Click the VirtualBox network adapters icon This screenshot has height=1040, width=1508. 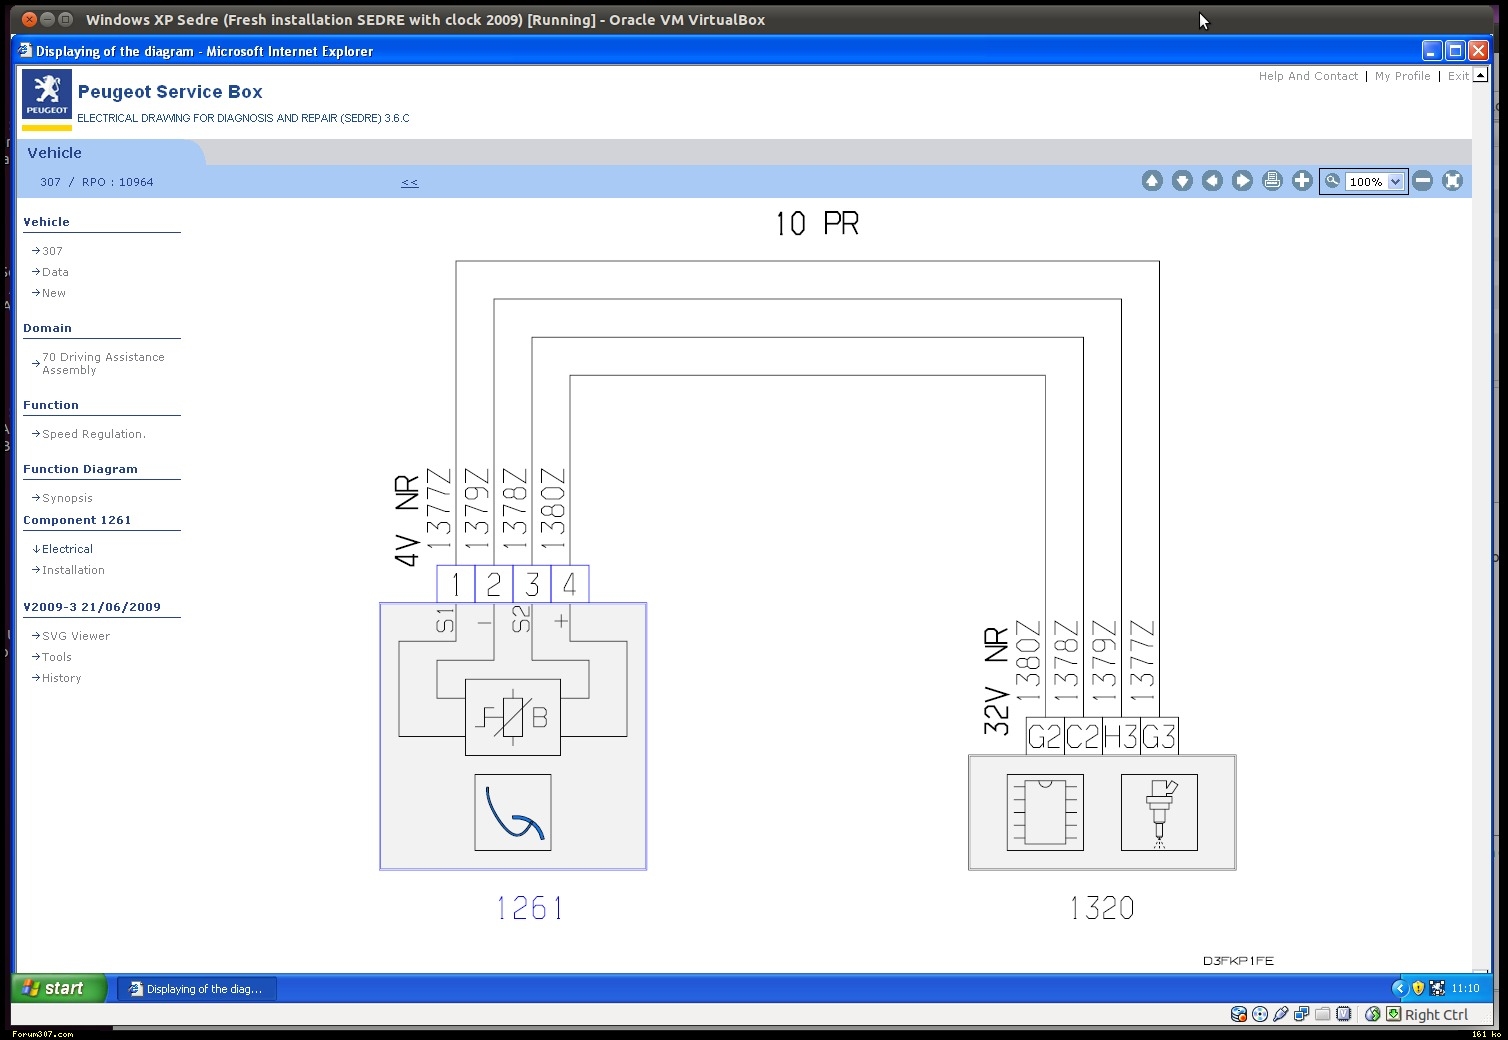1301,1014
